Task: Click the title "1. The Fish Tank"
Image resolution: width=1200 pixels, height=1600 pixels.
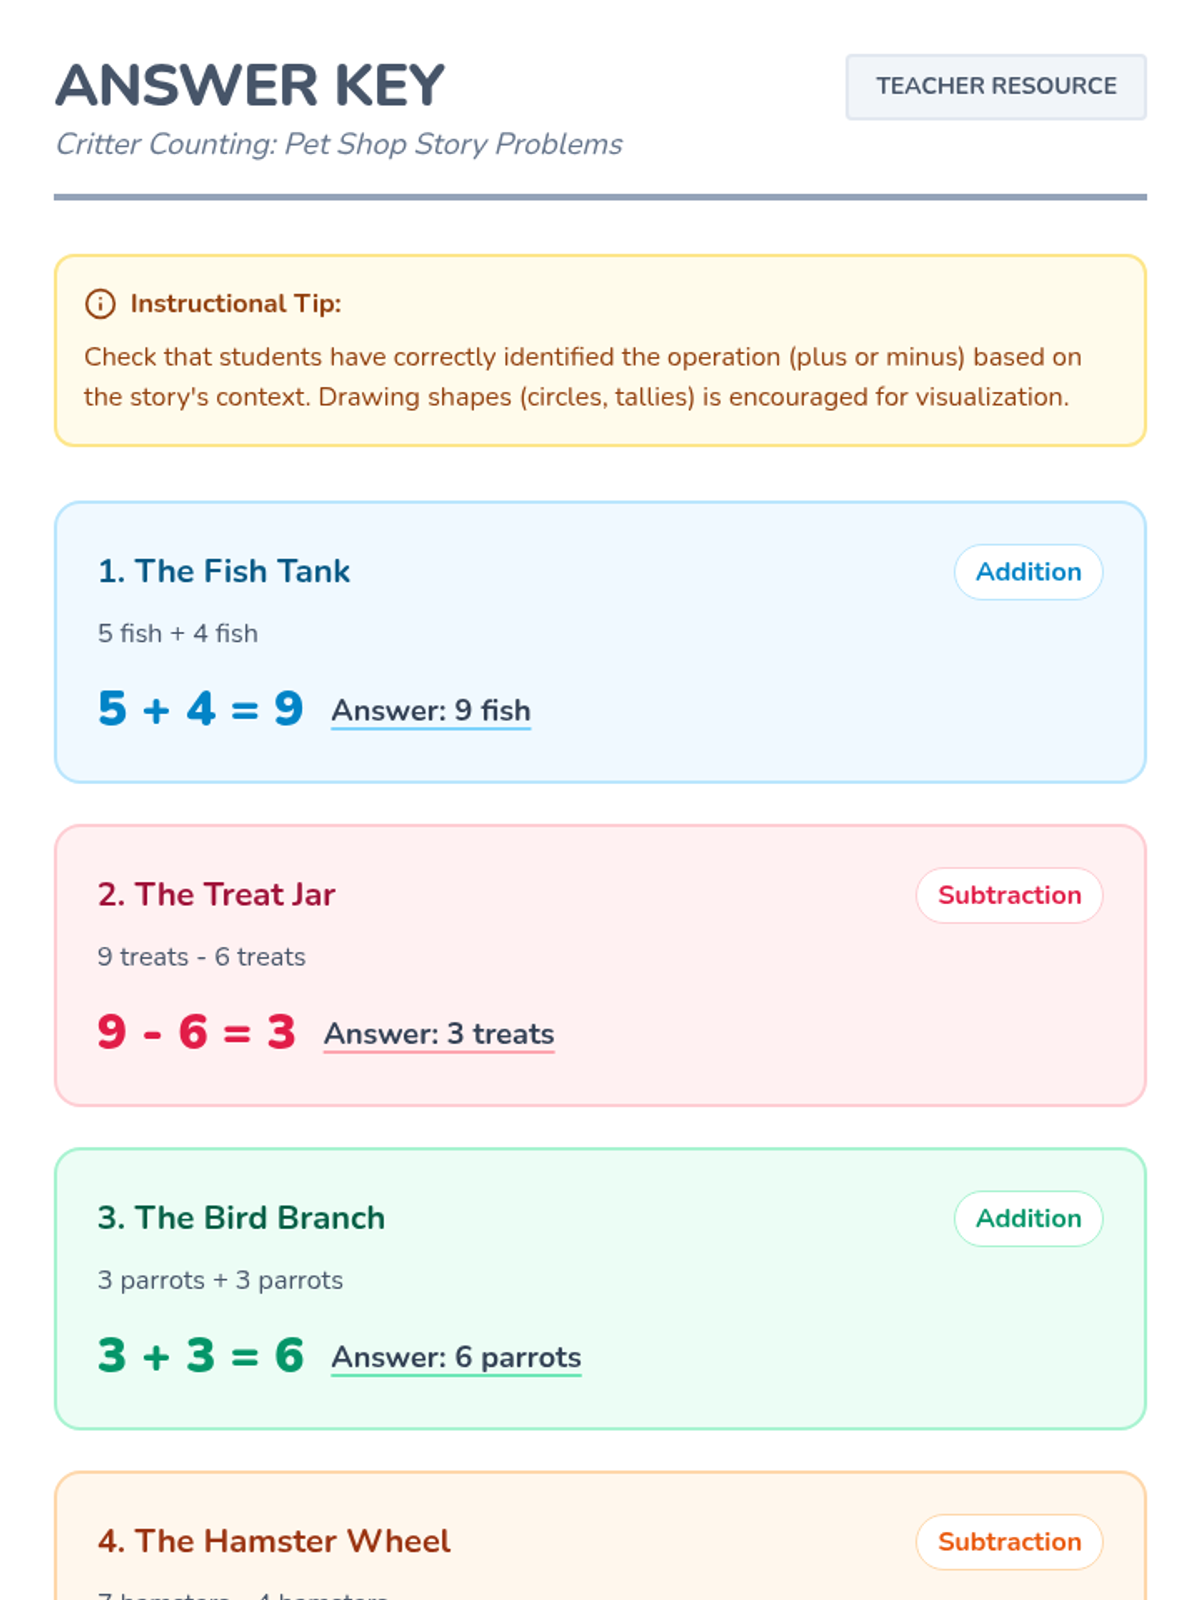Action: [x=224, y=571]
